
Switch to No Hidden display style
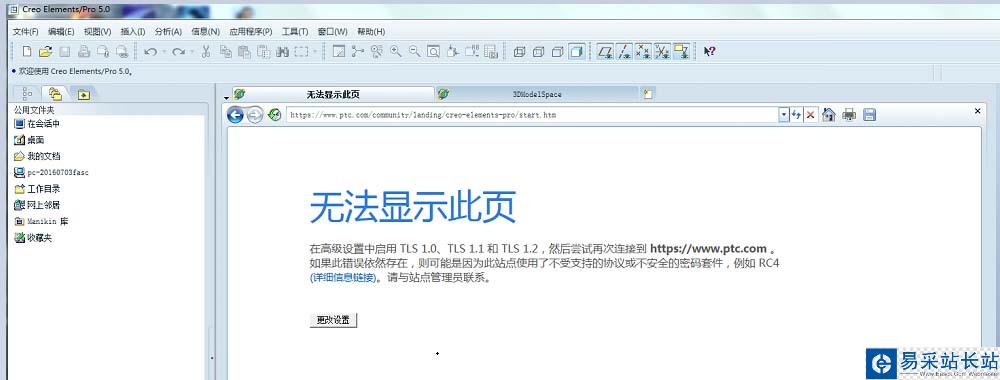point(558,52)
